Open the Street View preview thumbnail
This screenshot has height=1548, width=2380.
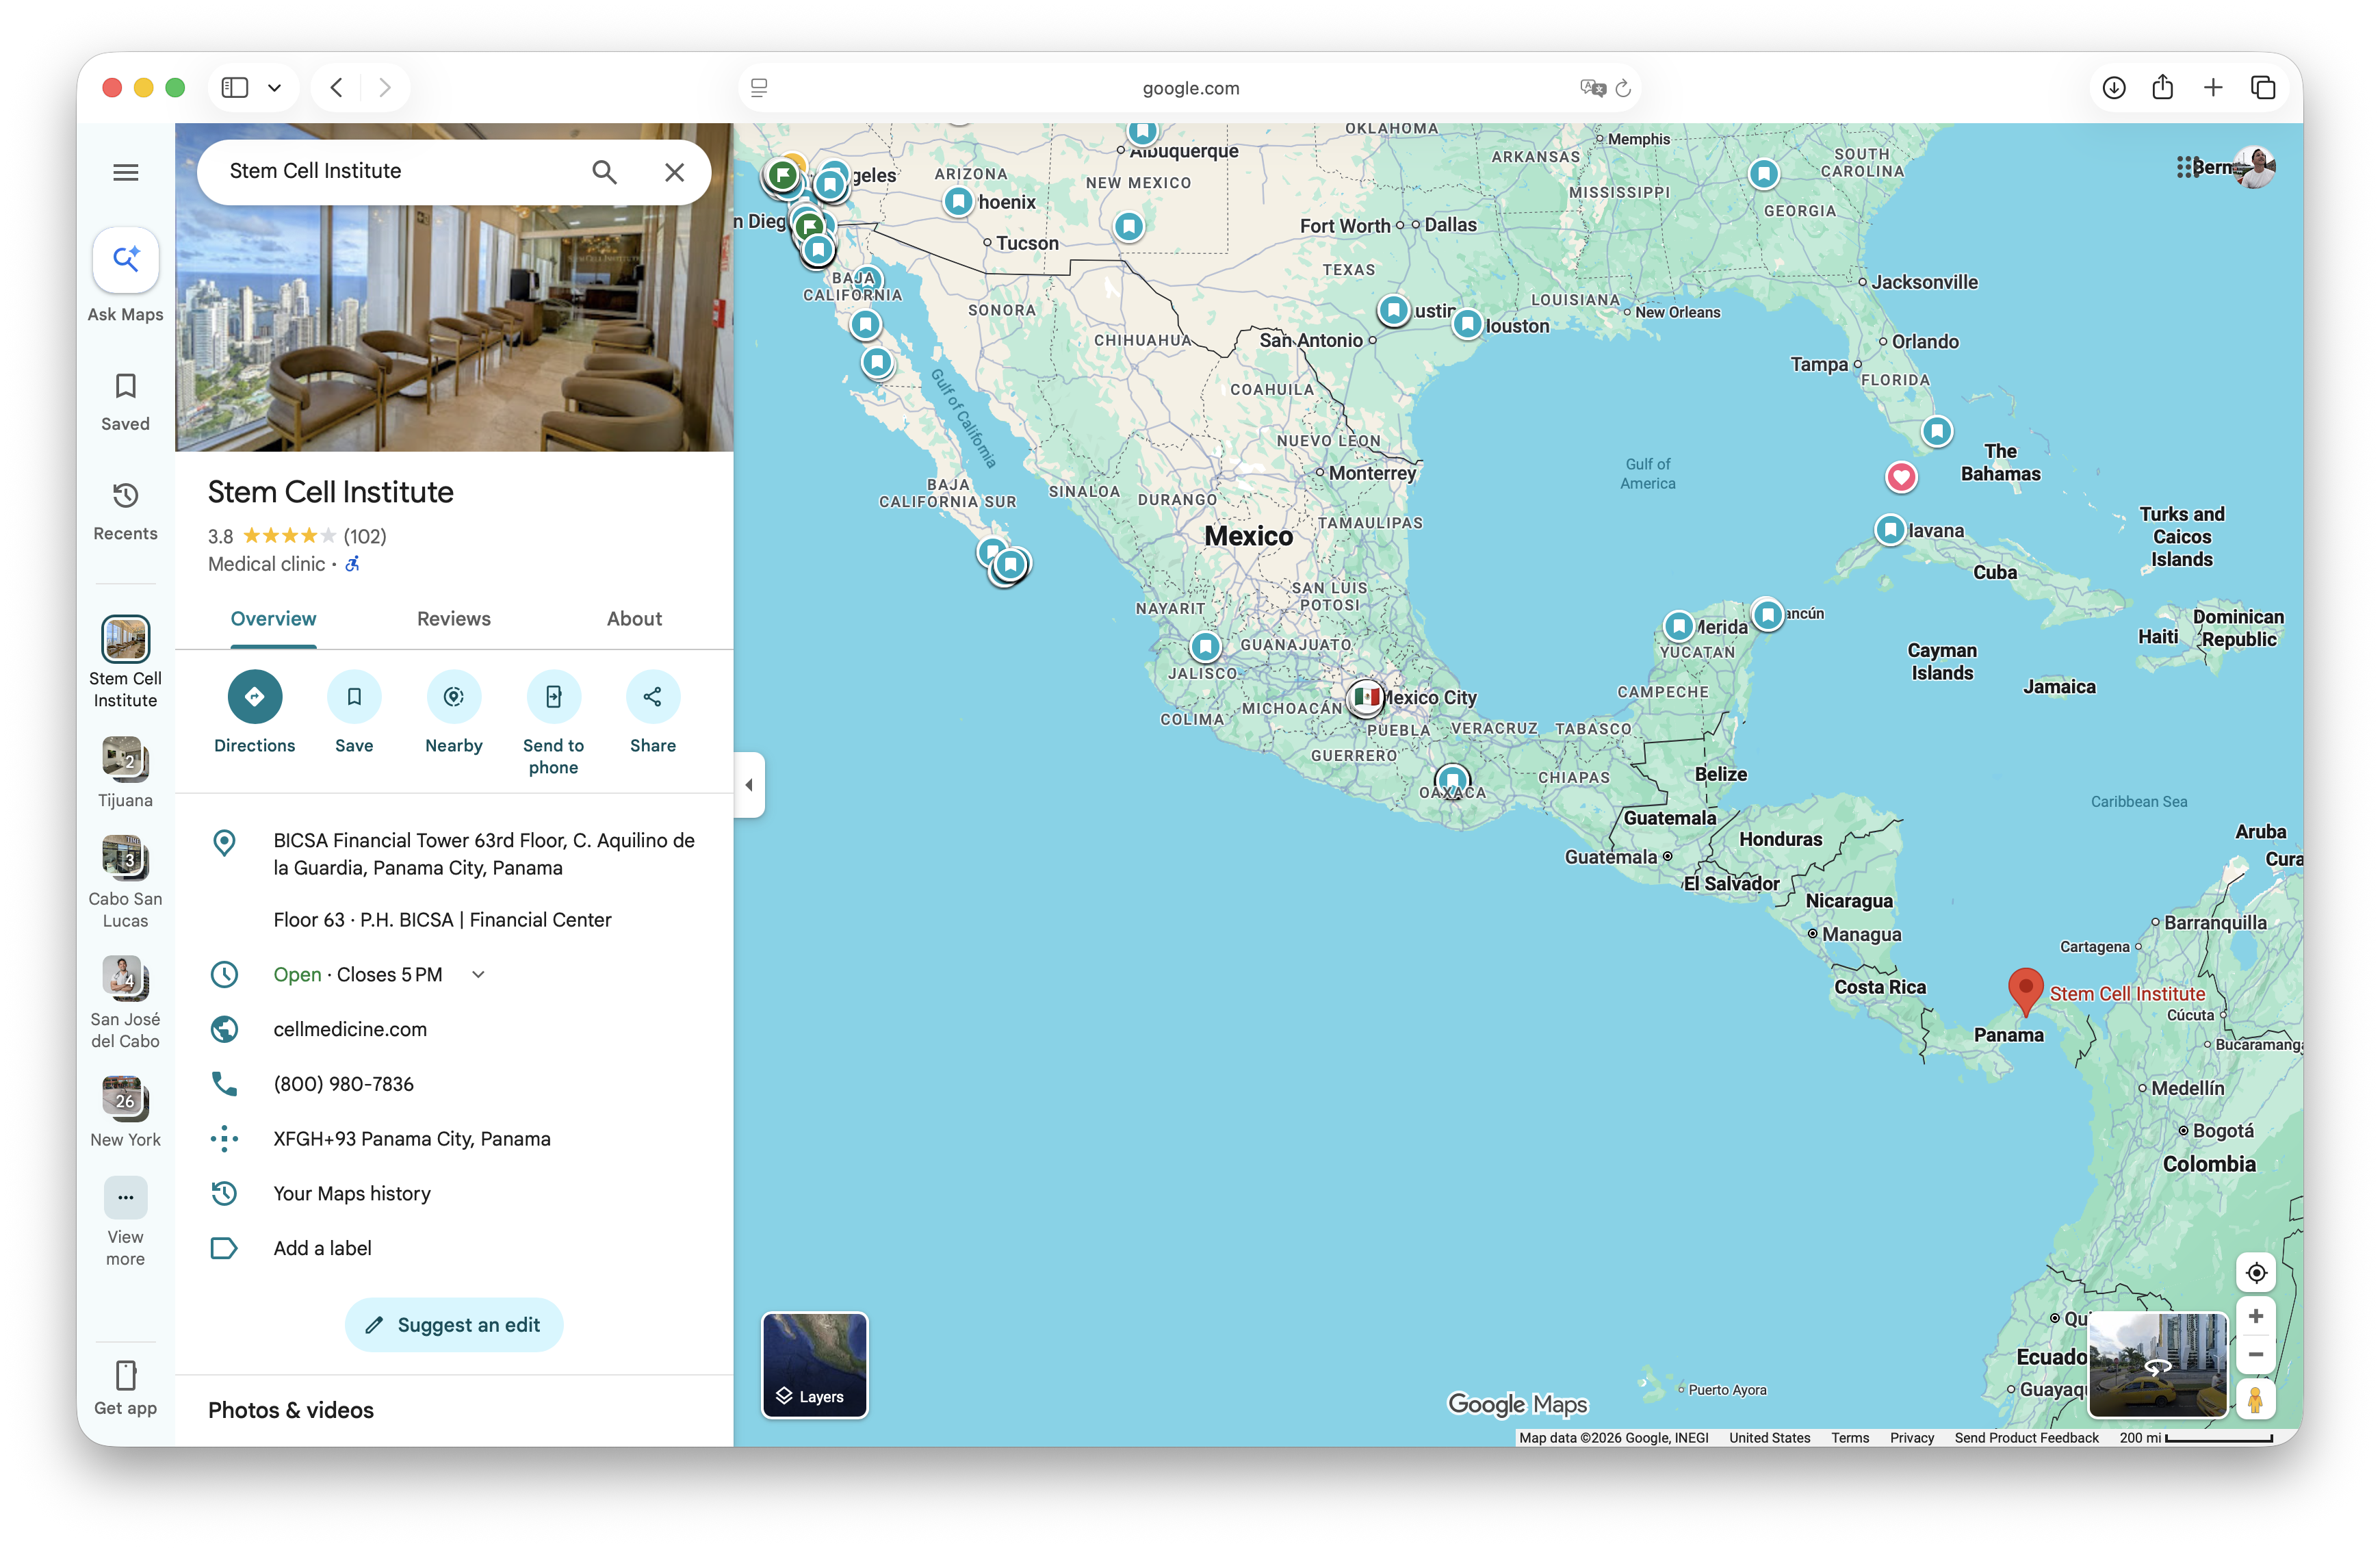click(2157, 1365)
